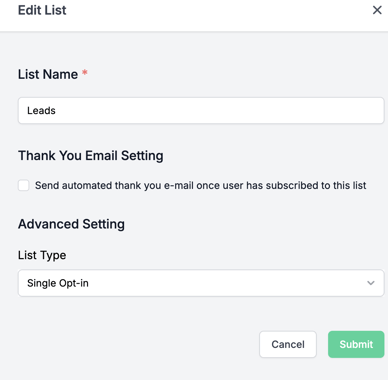Click the 'List Type' label

click(x=42, y=255)
